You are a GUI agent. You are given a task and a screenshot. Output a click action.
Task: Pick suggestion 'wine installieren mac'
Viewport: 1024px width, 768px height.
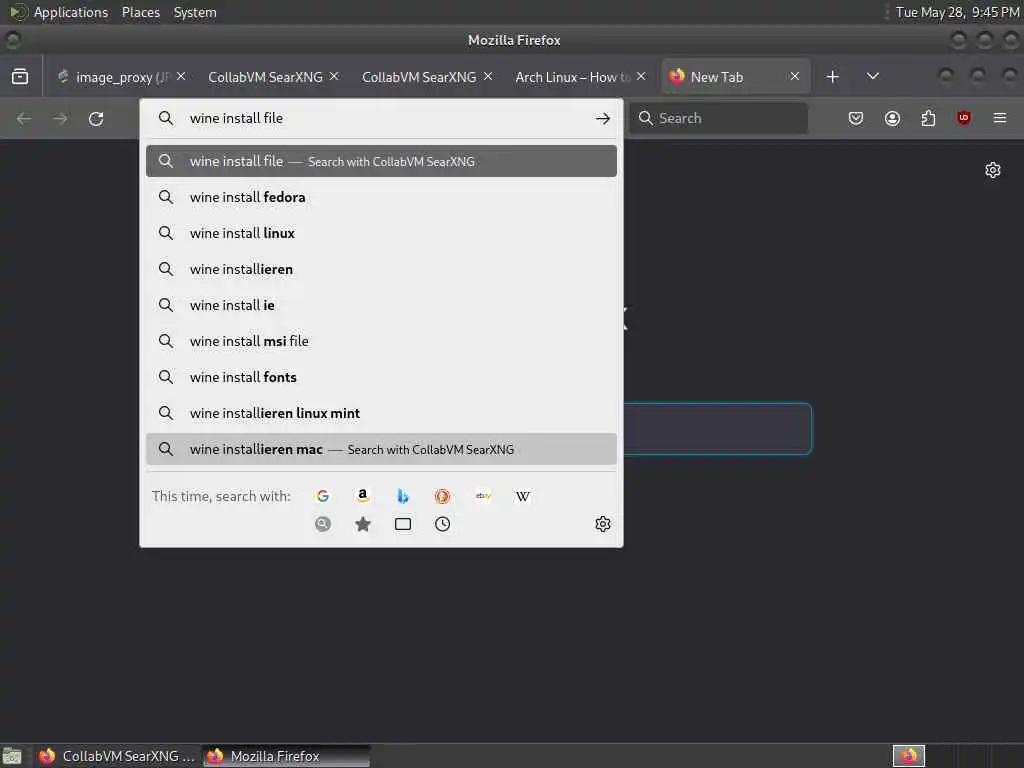pos(381,449)
